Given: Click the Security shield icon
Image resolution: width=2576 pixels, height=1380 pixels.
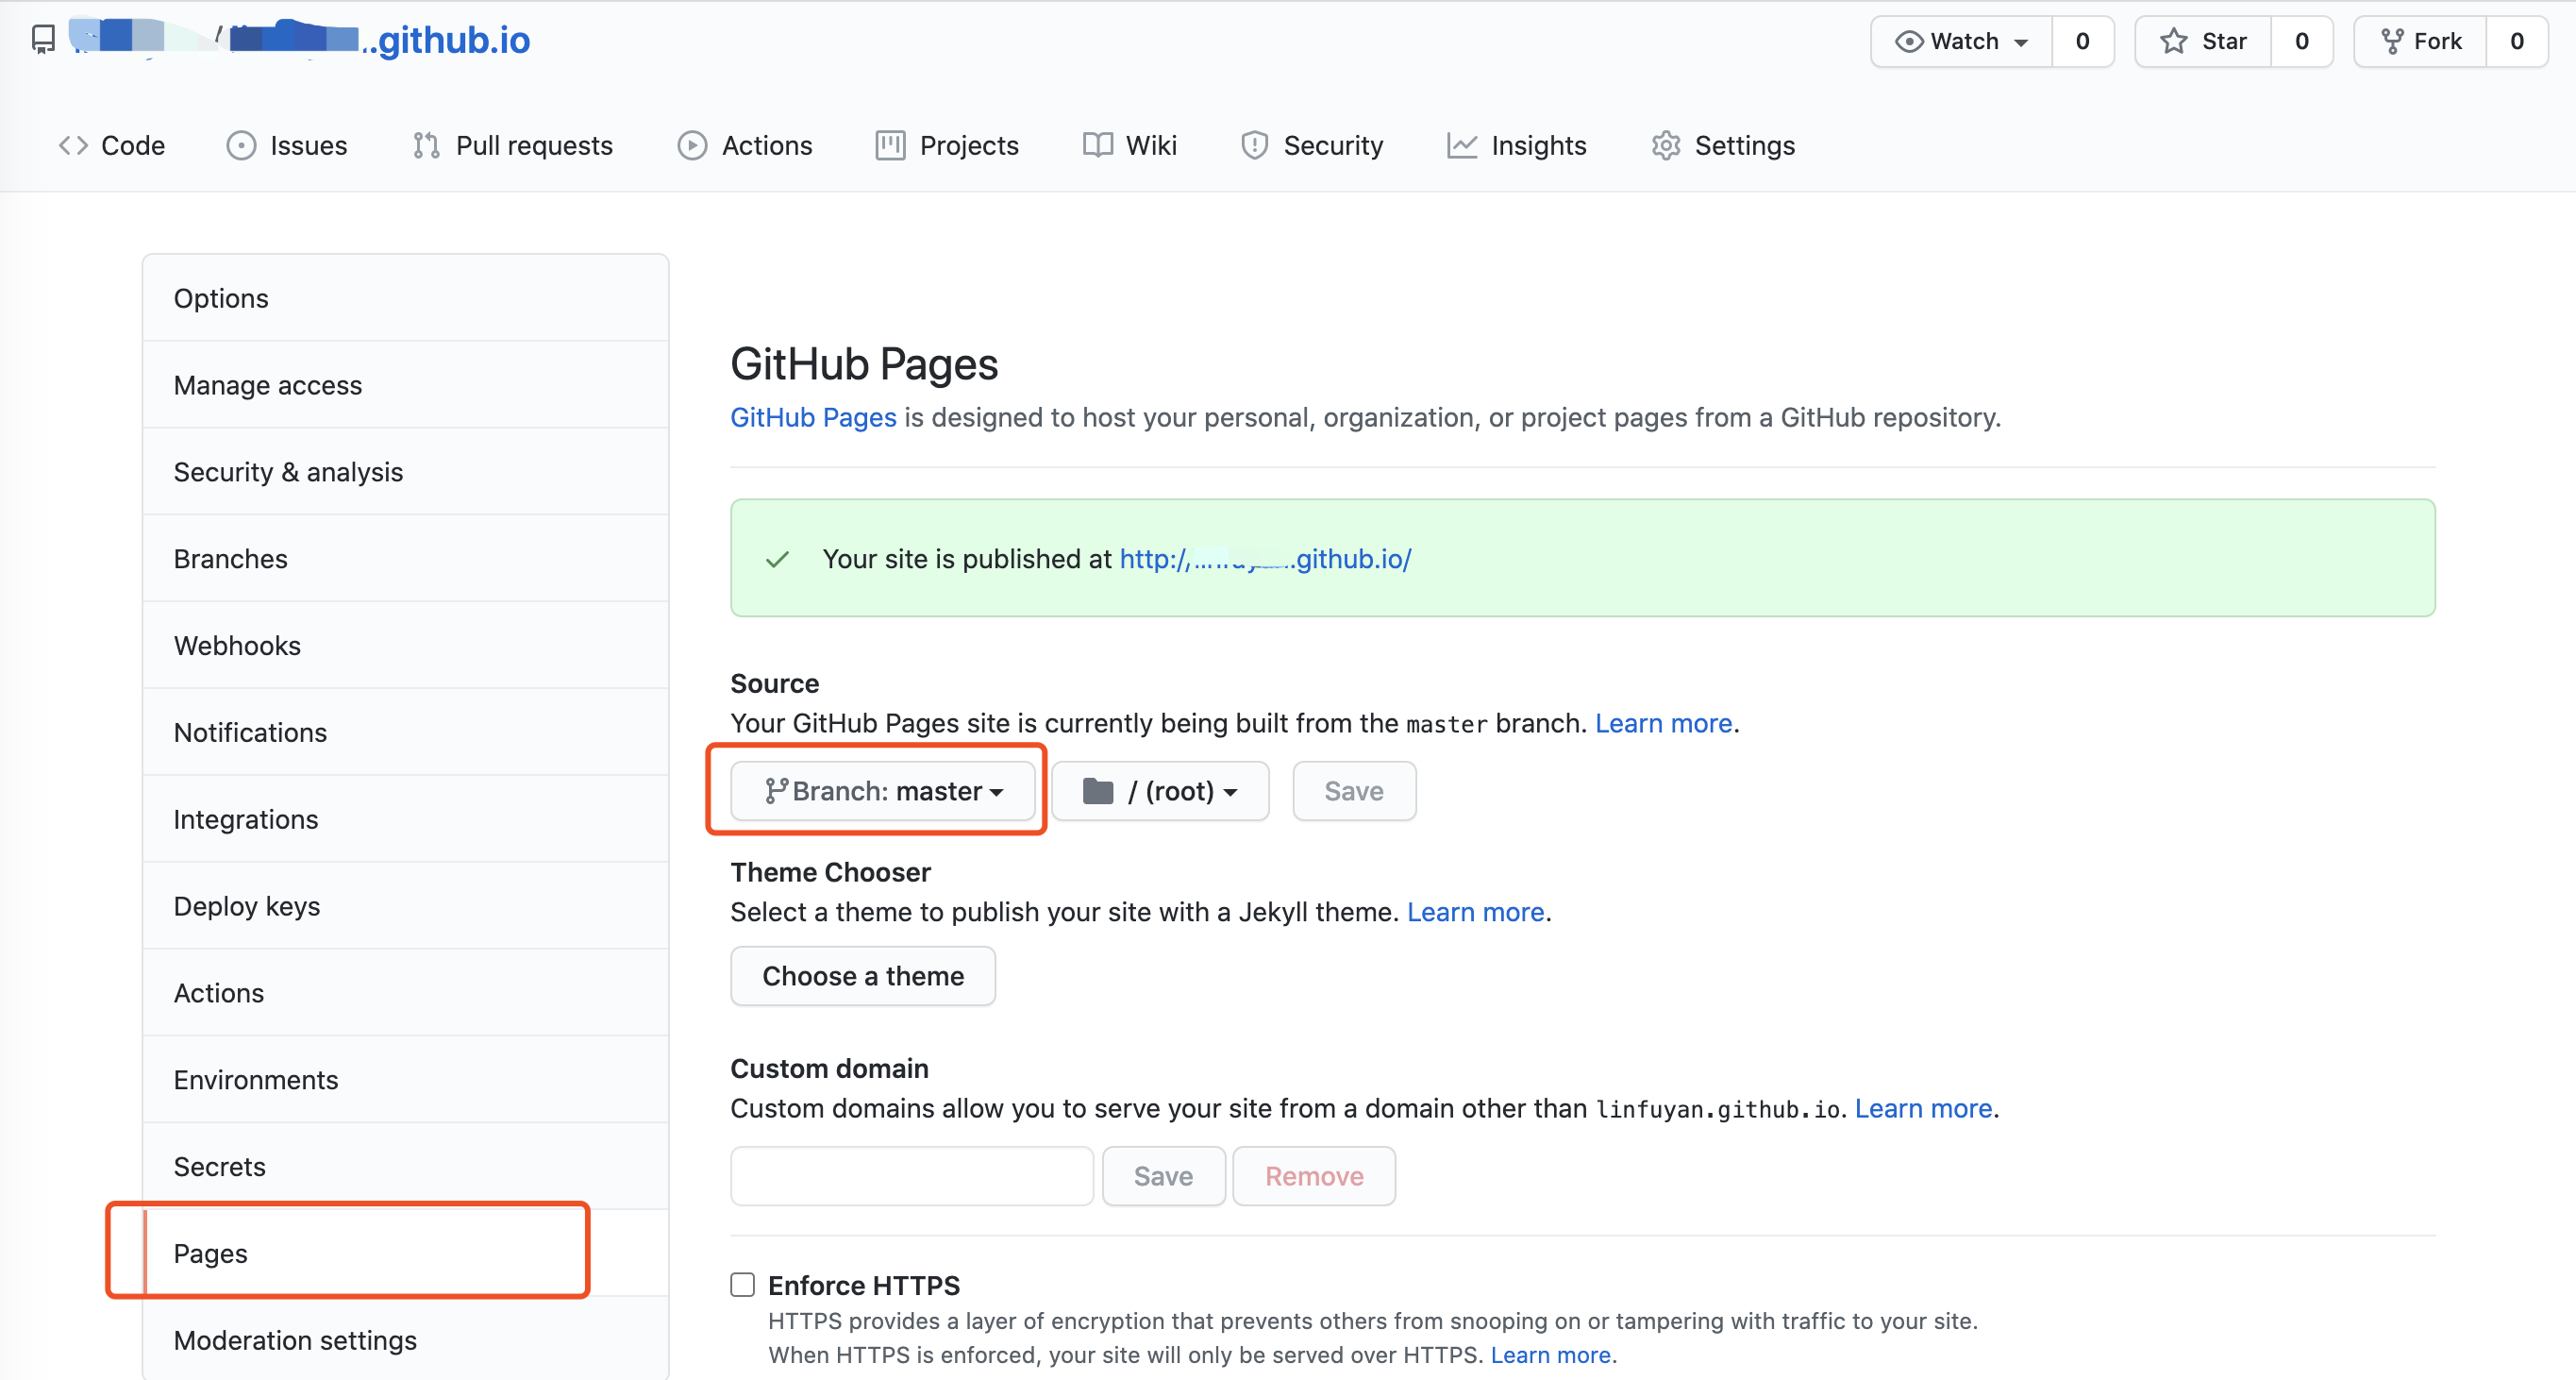Looking at the screenshot, I should (x=1254, y=146).
